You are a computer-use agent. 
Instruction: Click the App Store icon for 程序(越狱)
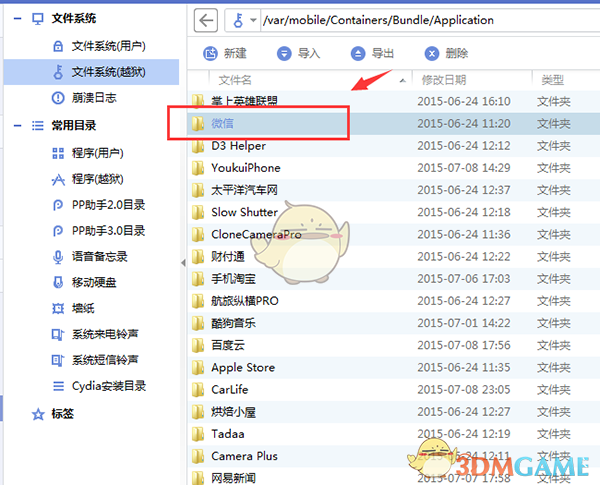pyautogui.click(x=58, y=179)
